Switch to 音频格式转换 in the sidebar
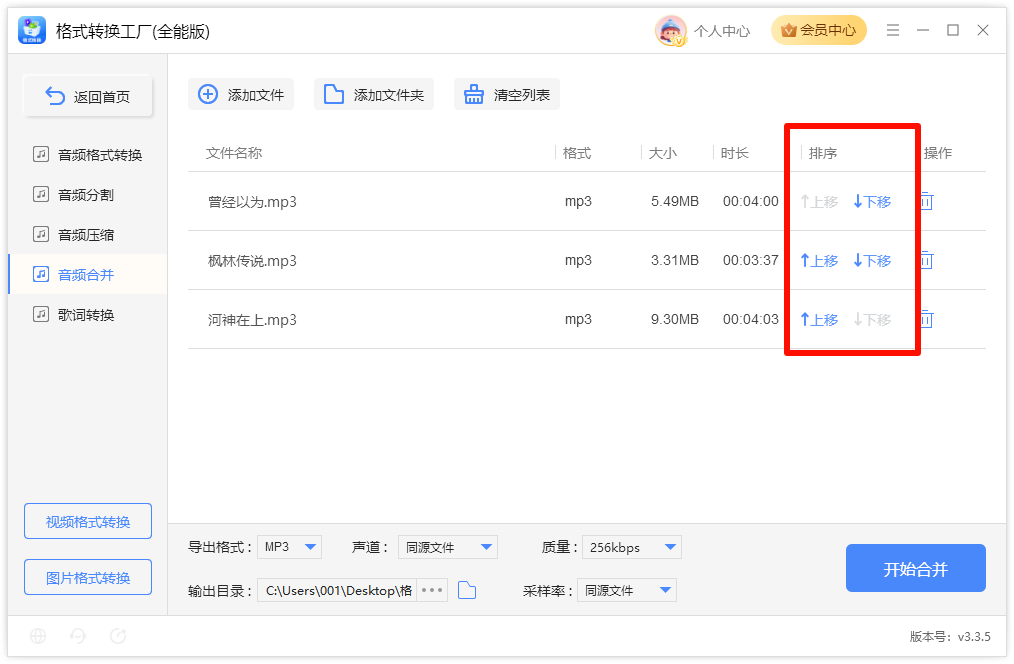 point(88,155)
